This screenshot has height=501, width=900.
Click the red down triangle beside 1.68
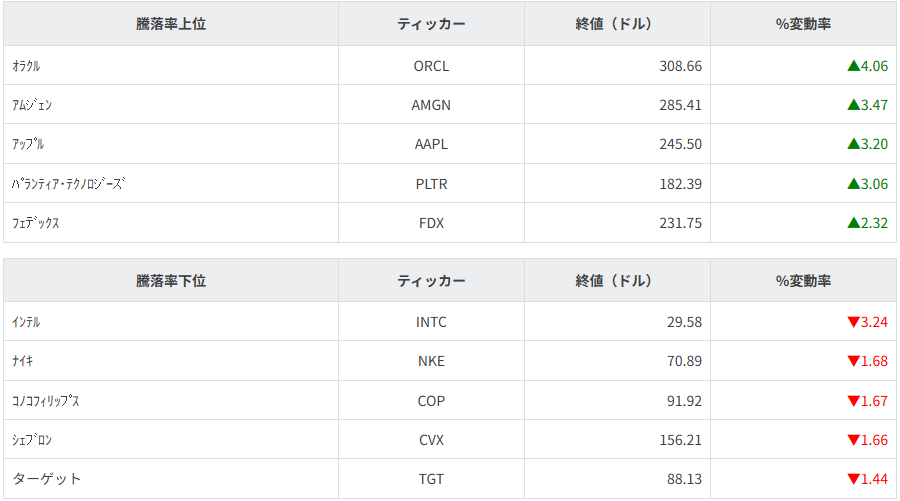[x=853, y=361]
